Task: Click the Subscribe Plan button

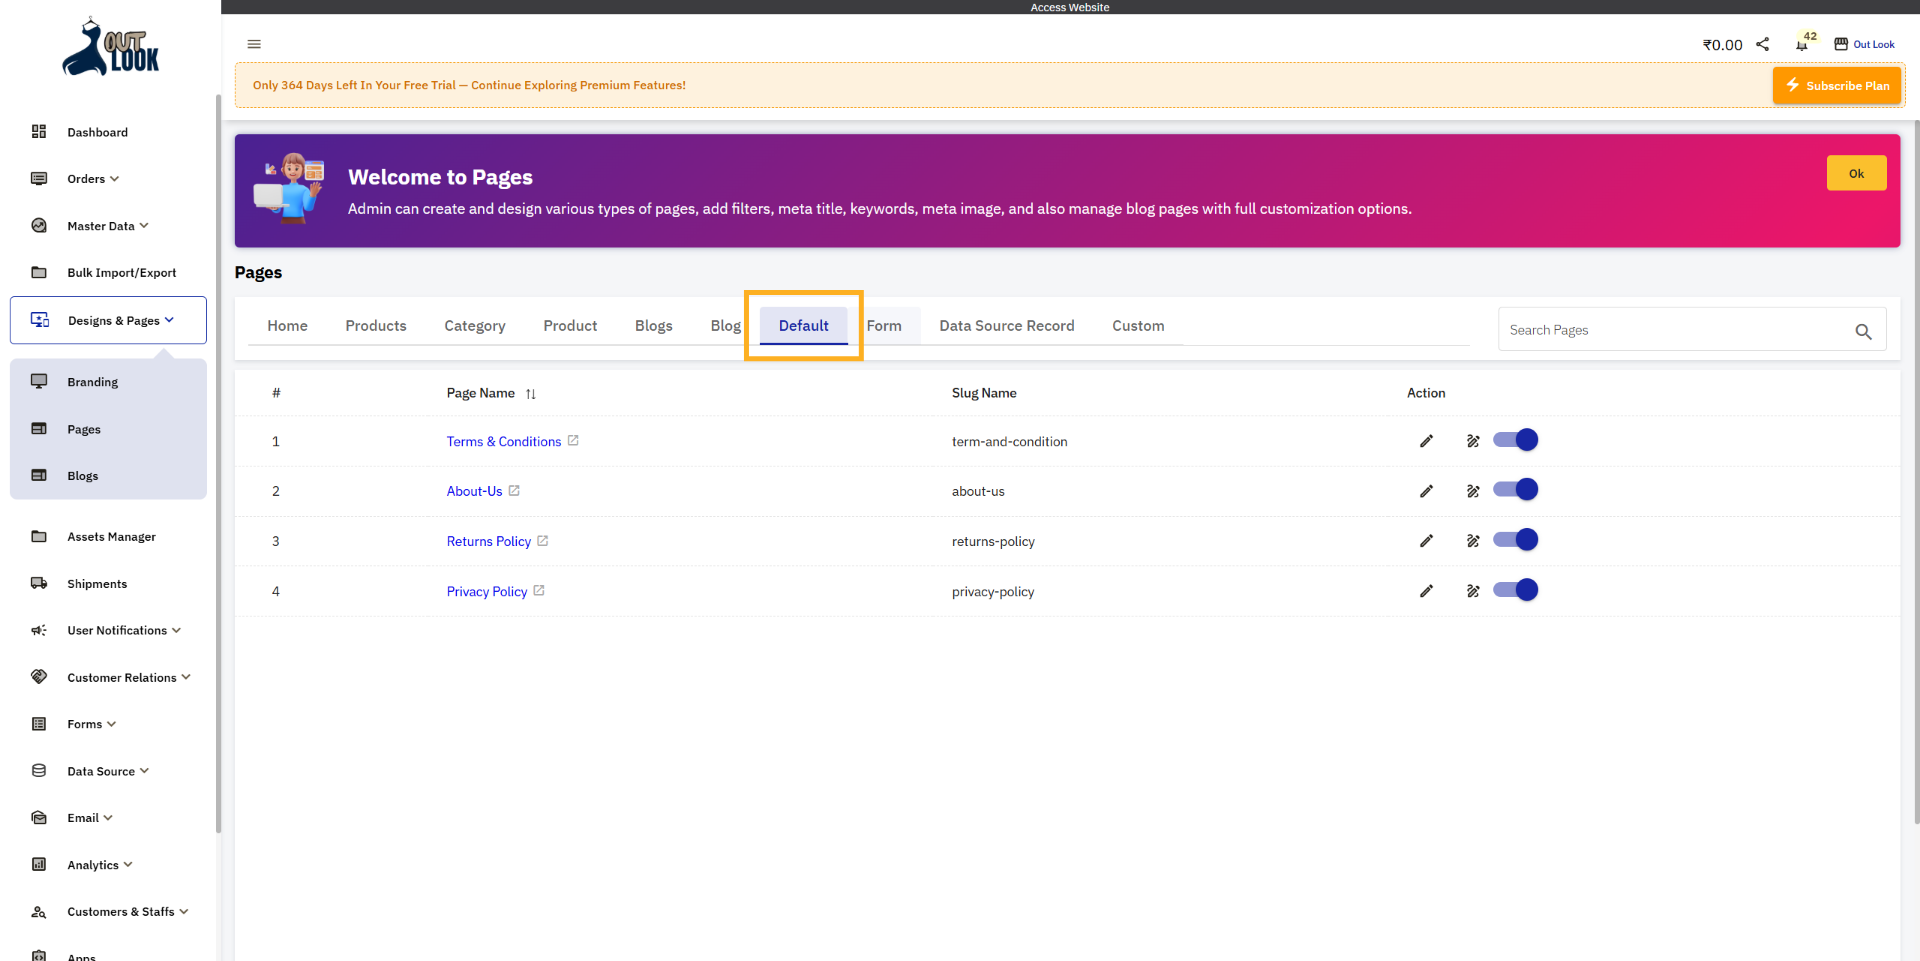Action: click(x=1836, y=85)
